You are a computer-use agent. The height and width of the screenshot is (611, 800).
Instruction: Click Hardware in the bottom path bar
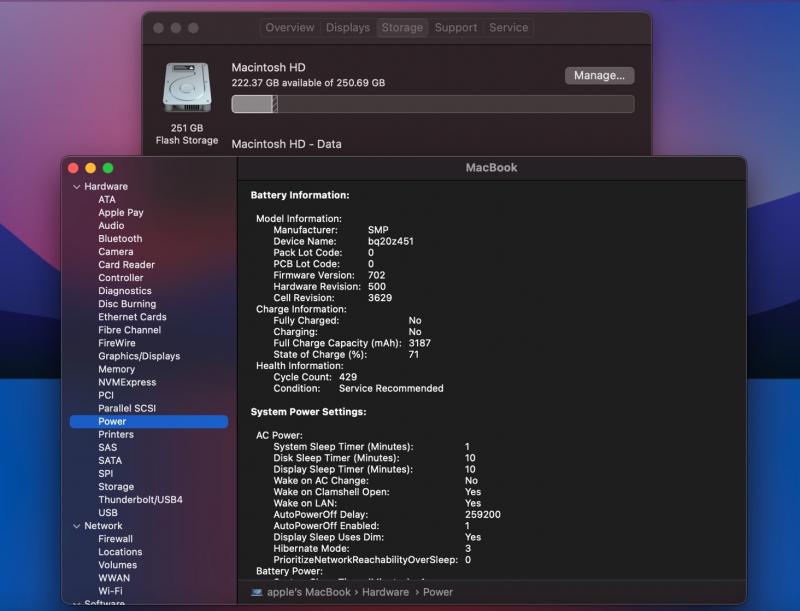click(x=385, y=592)
